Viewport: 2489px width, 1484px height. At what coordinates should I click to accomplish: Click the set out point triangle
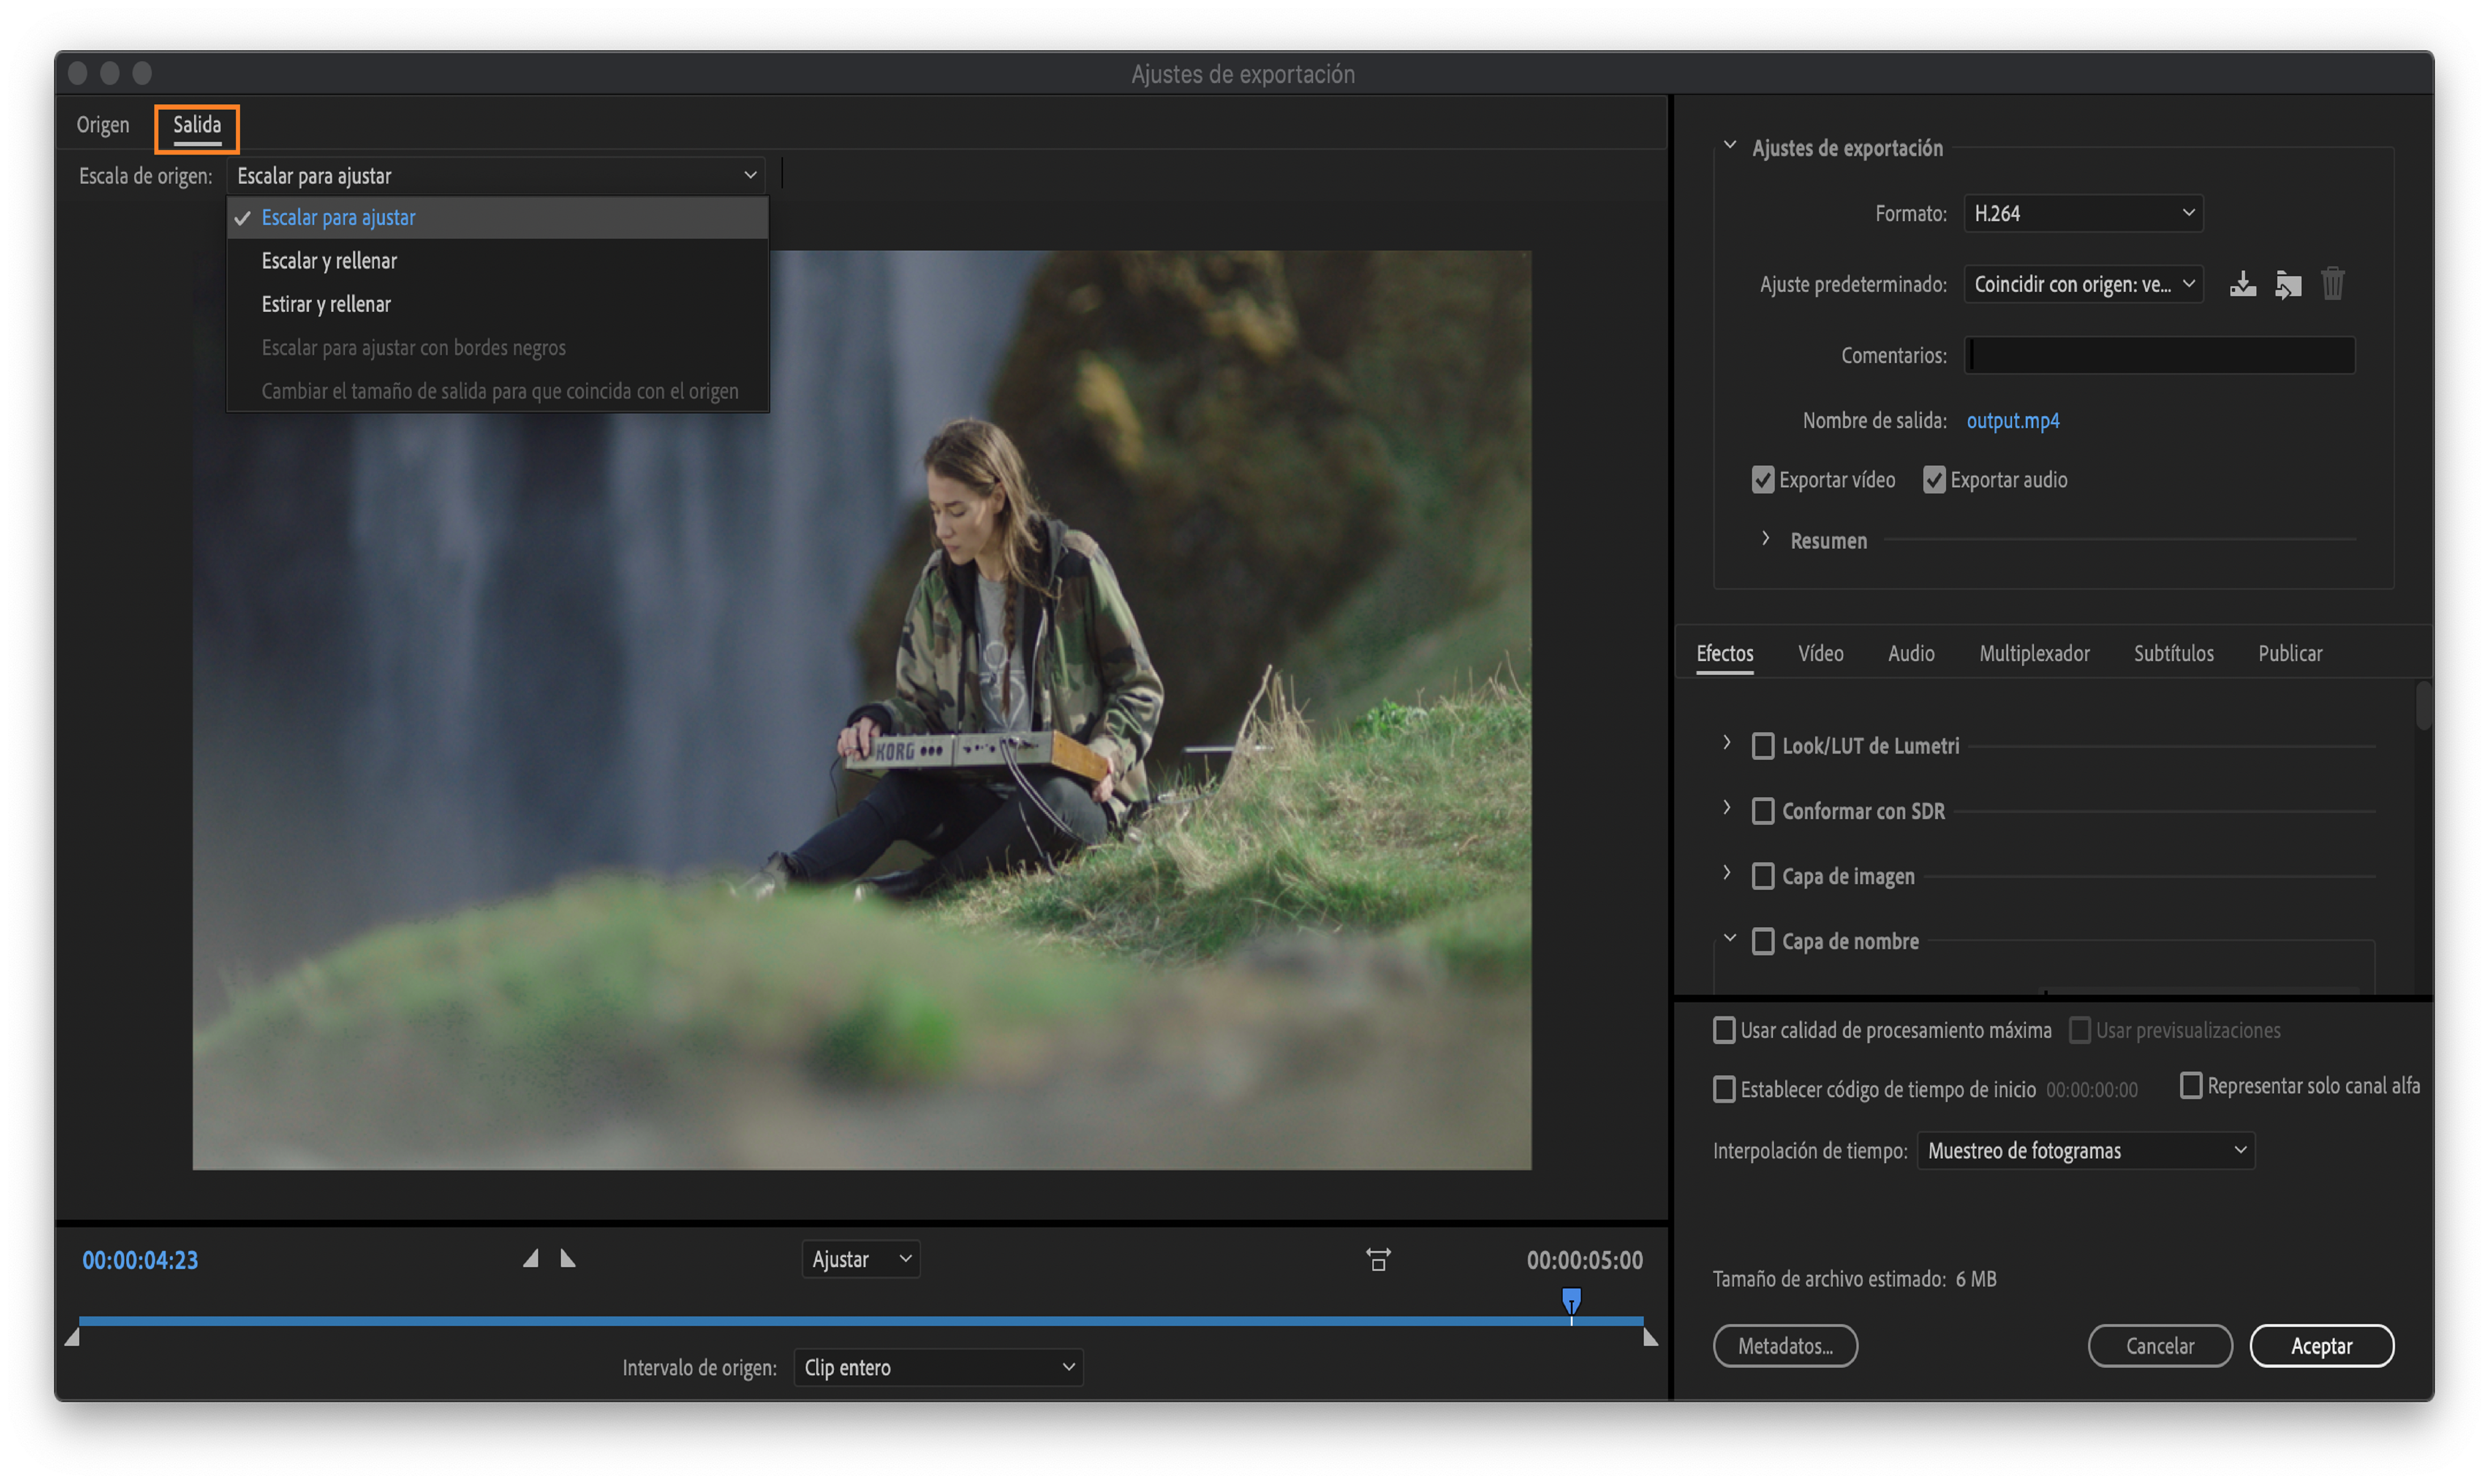[x=567, y=1258]
